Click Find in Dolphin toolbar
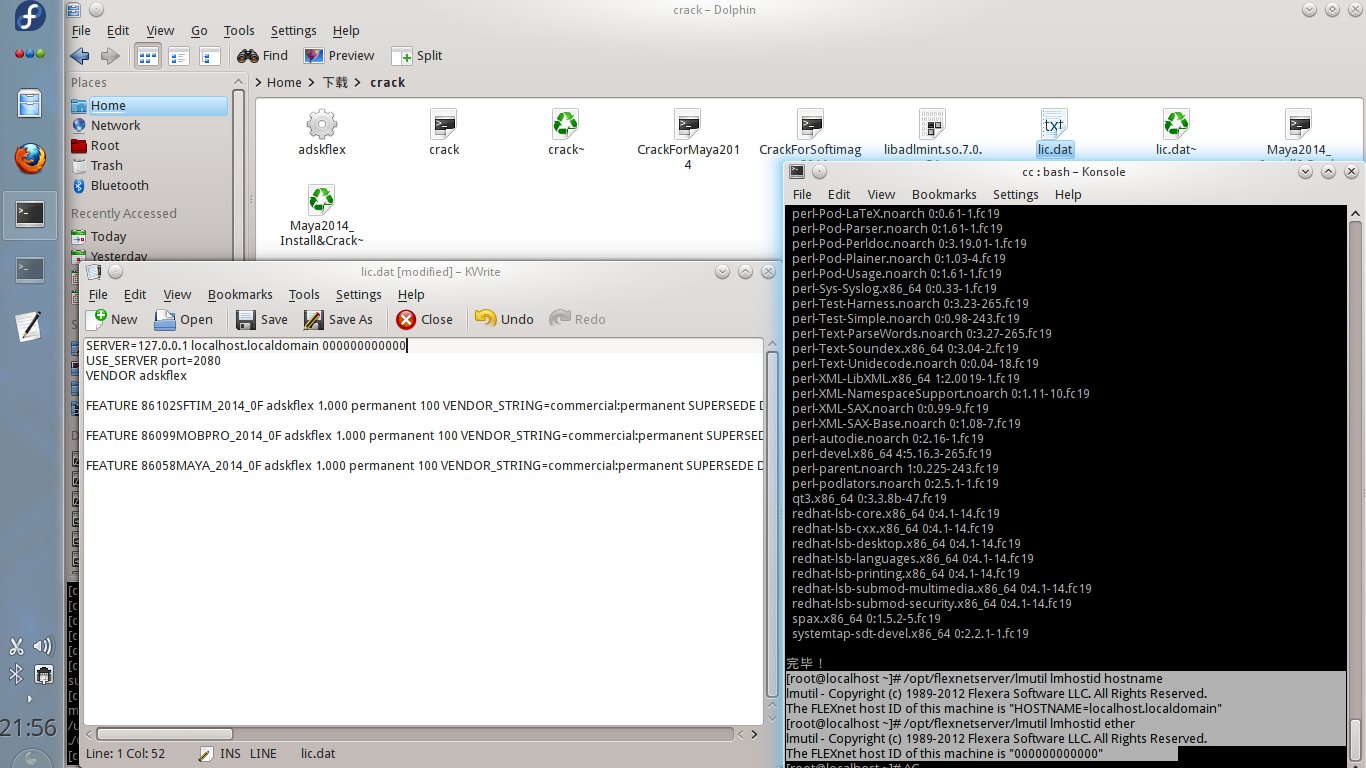This screenshot has width=1366, height=768. (x=262, y=56)
